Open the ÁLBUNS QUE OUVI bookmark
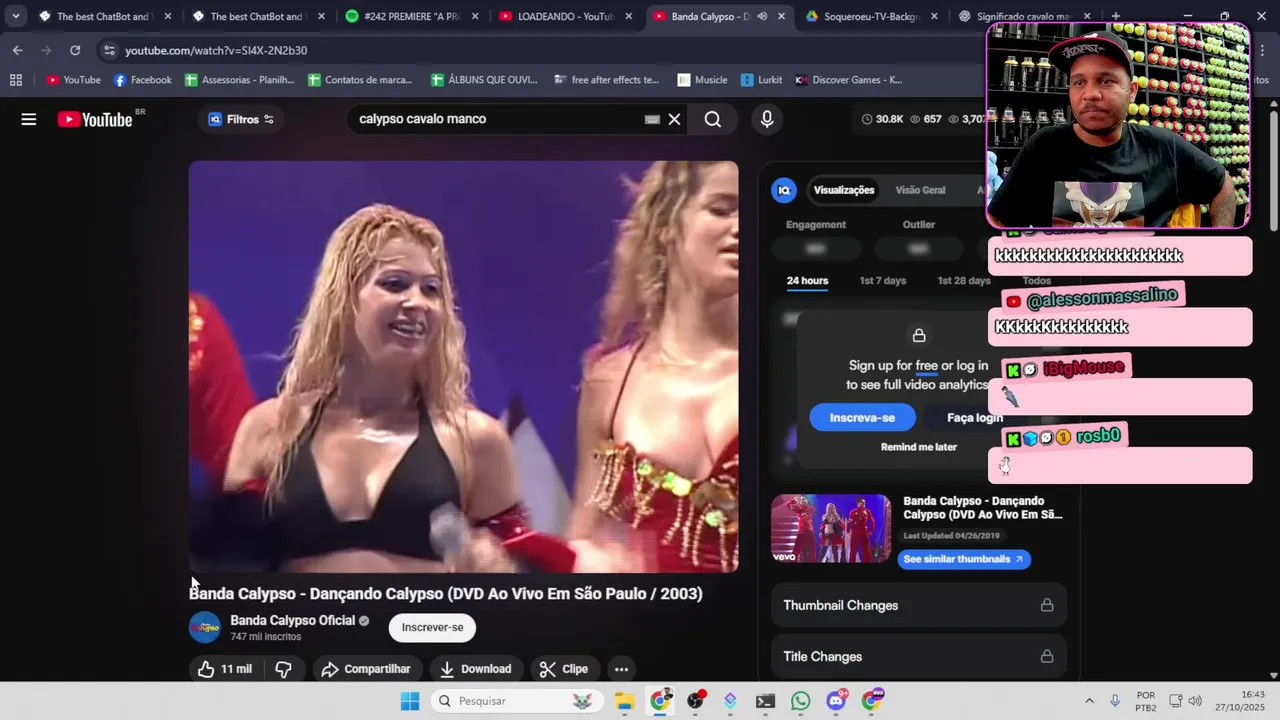This screenshot has height=720, width=1280. pos(484,80)
